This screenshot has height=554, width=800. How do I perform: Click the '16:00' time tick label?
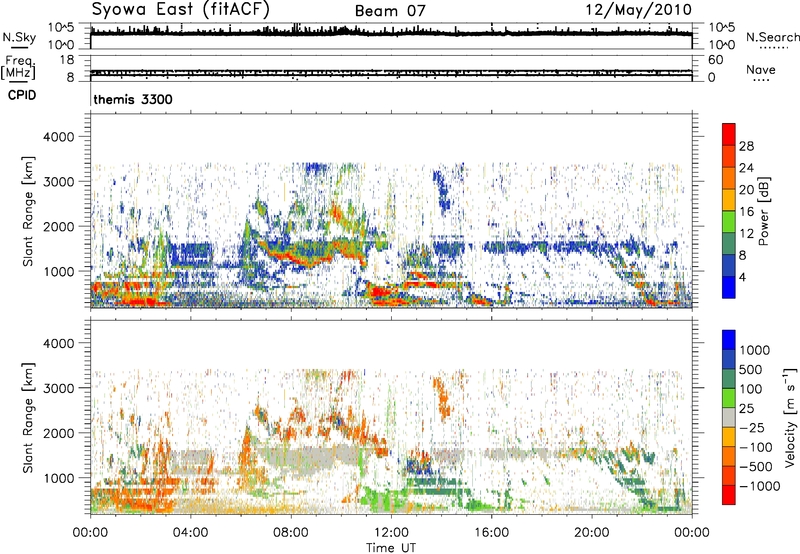pyautogui.click(x=491, y=533)
